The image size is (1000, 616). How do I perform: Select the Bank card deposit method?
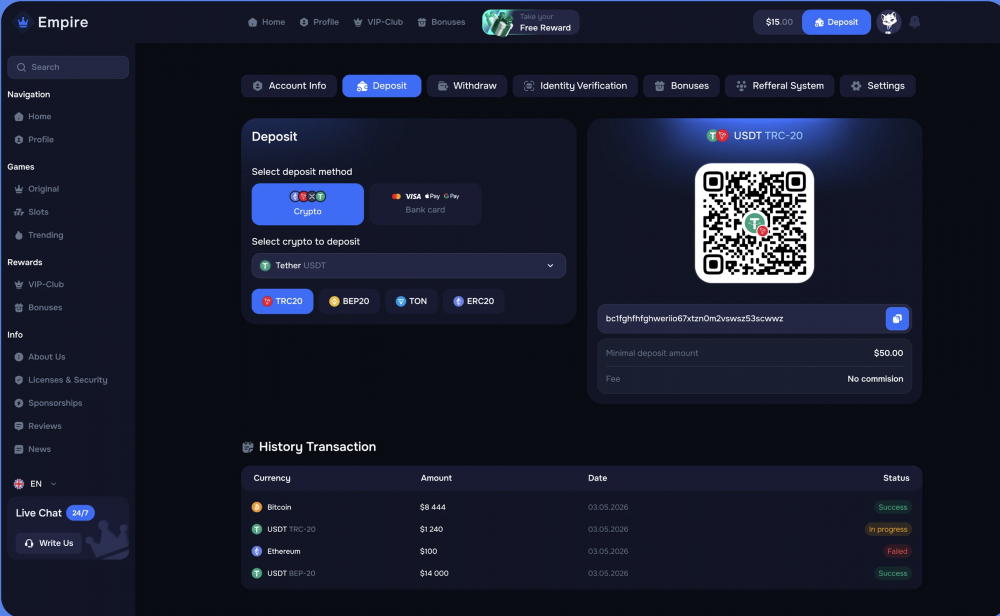(x=425, y=204)
